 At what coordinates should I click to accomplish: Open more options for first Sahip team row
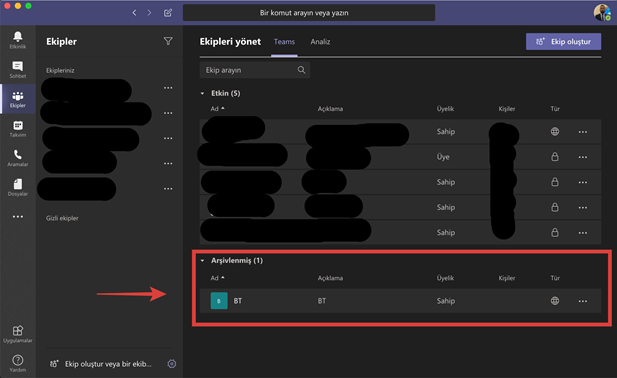pyautogui.click(x=583, y=132)
